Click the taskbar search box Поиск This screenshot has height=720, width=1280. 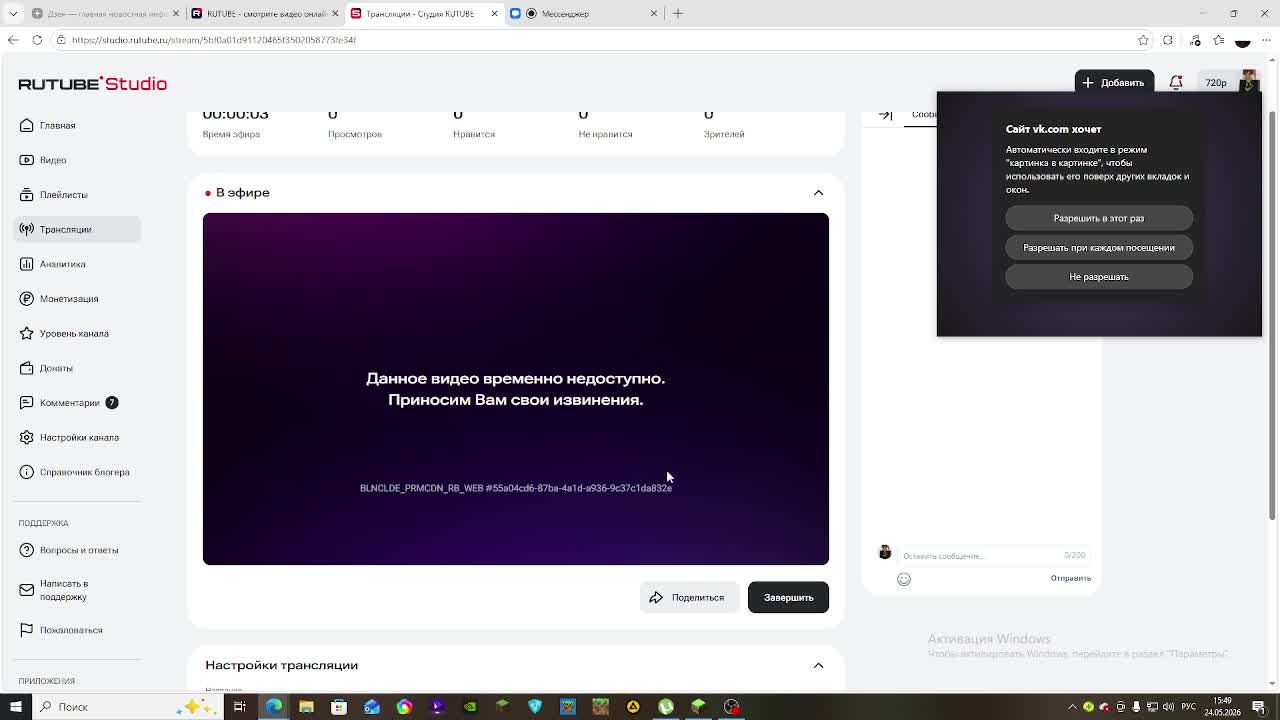coord(127,707)
